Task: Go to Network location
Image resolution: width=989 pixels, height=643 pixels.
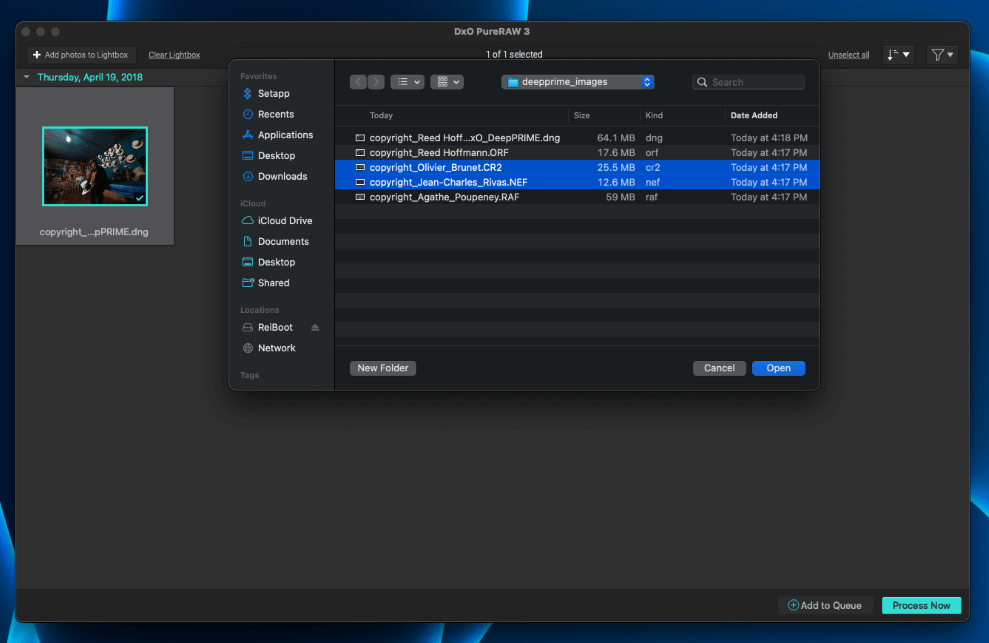Action: (x=276, y=348)
